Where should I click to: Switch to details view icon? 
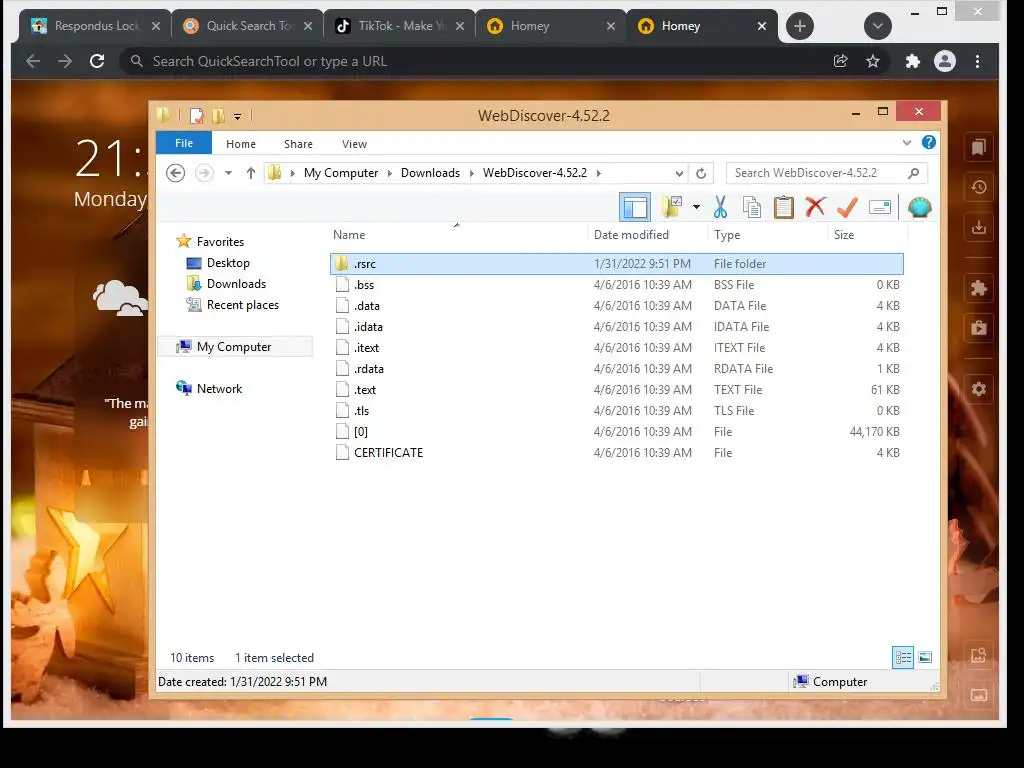903,658
